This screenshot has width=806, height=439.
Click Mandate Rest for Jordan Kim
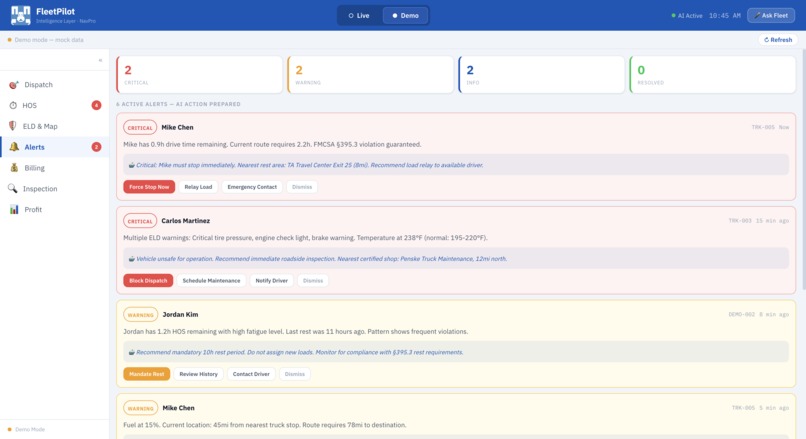click(146, 374)
